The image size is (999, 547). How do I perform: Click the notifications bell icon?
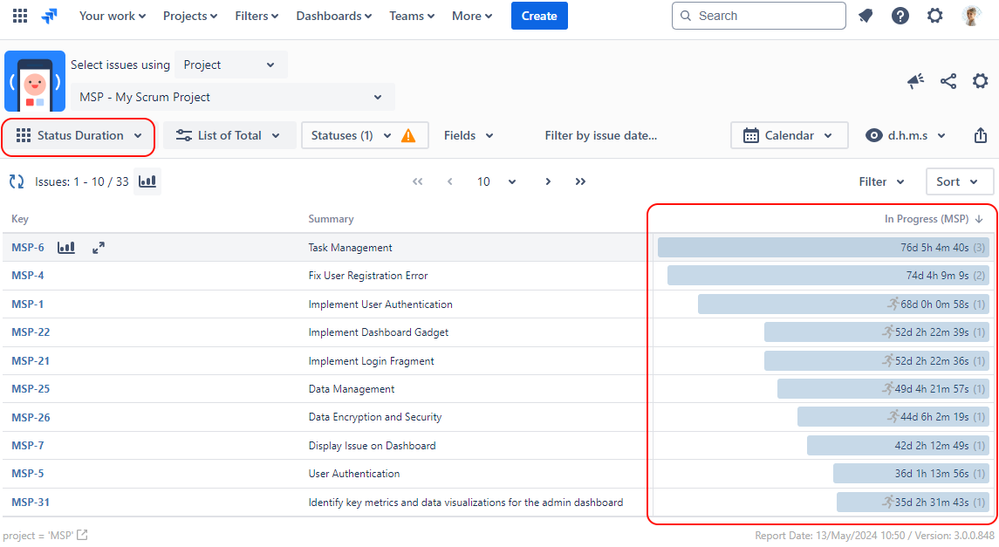865,16
